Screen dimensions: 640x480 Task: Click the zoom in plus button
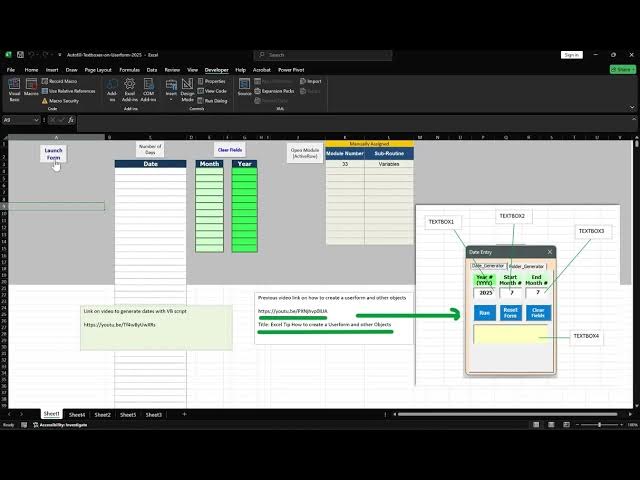tap(621, 425)
